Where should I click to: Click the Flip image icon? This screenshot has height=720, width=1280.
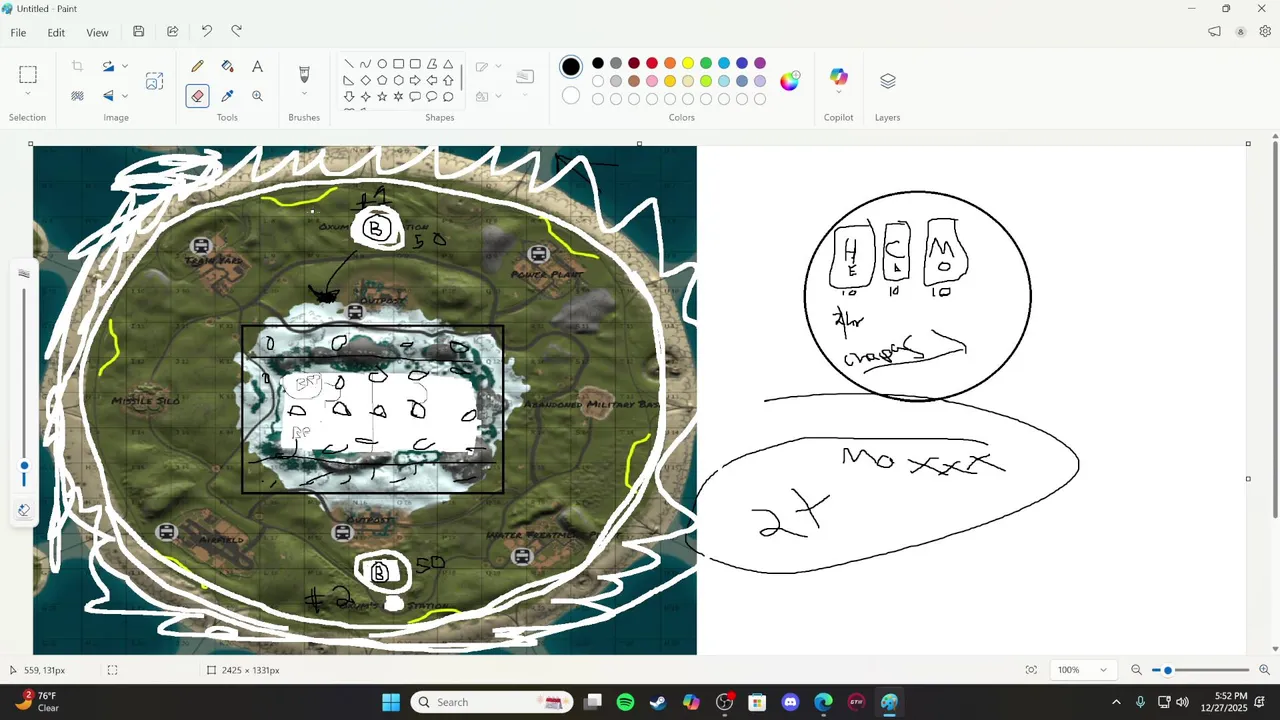(x=108, y=96)
